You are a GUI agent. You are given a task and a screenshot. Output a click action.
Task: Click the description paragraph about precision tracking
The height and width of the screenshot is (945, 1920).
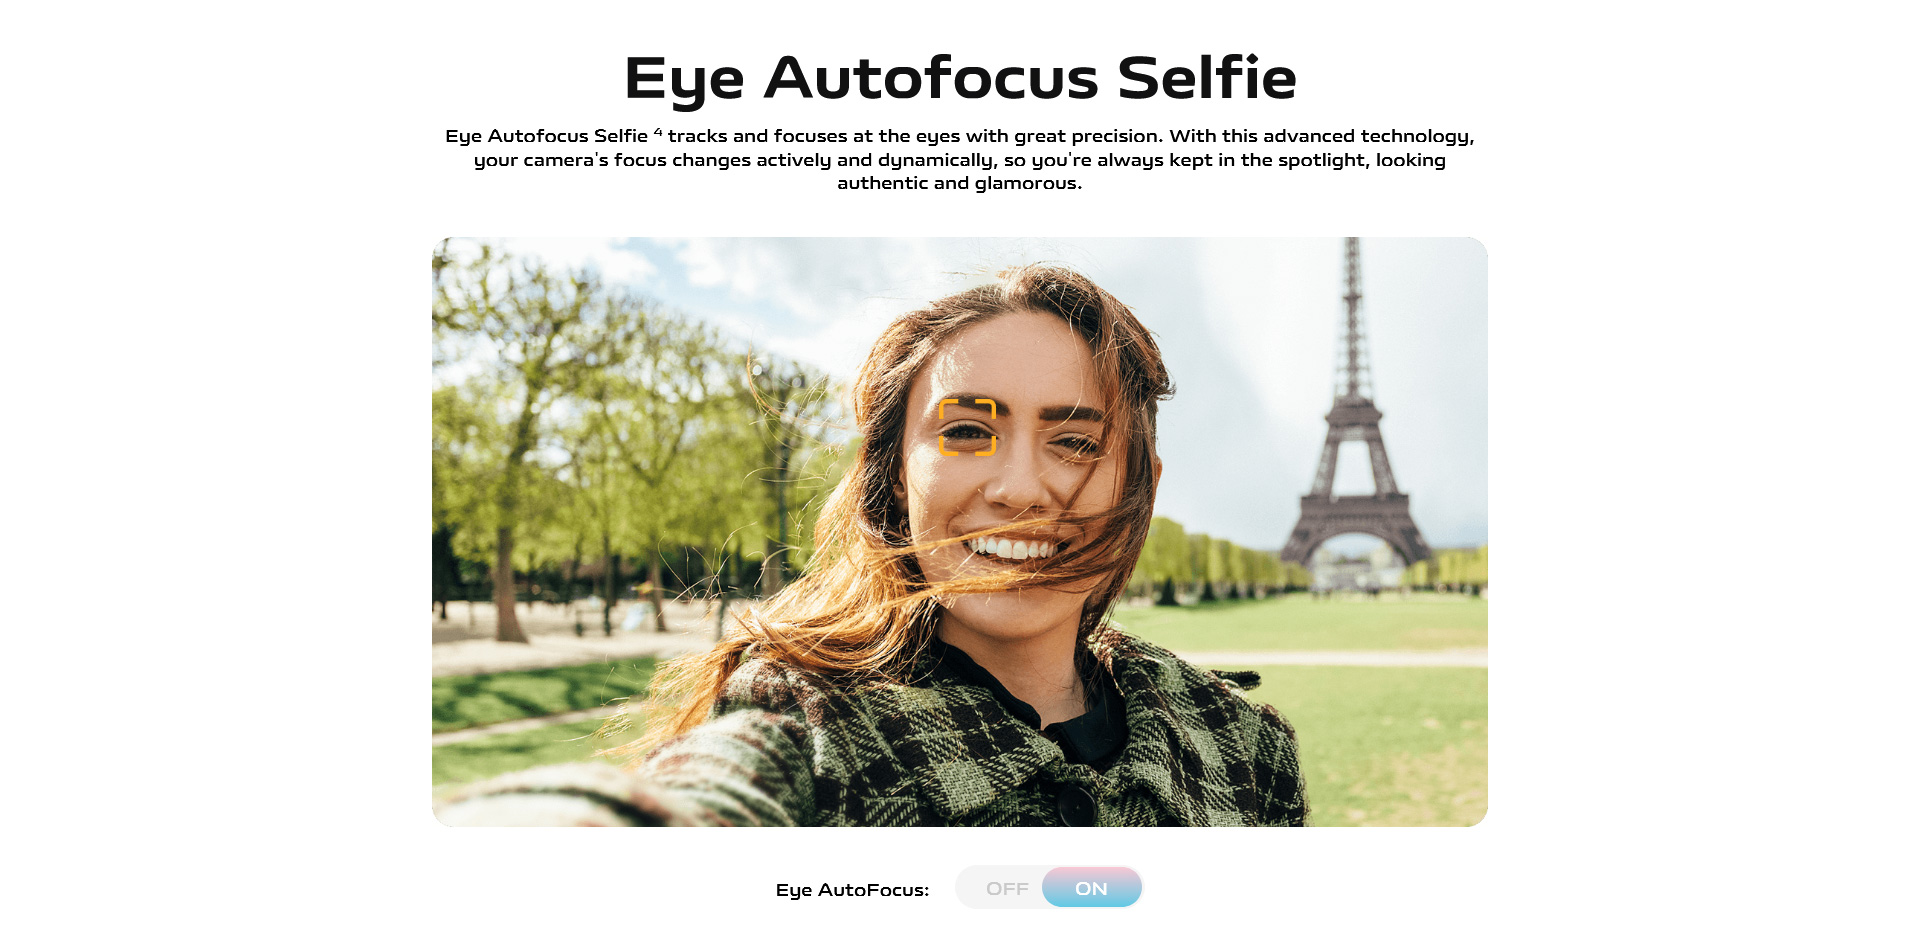pos(960,159)
